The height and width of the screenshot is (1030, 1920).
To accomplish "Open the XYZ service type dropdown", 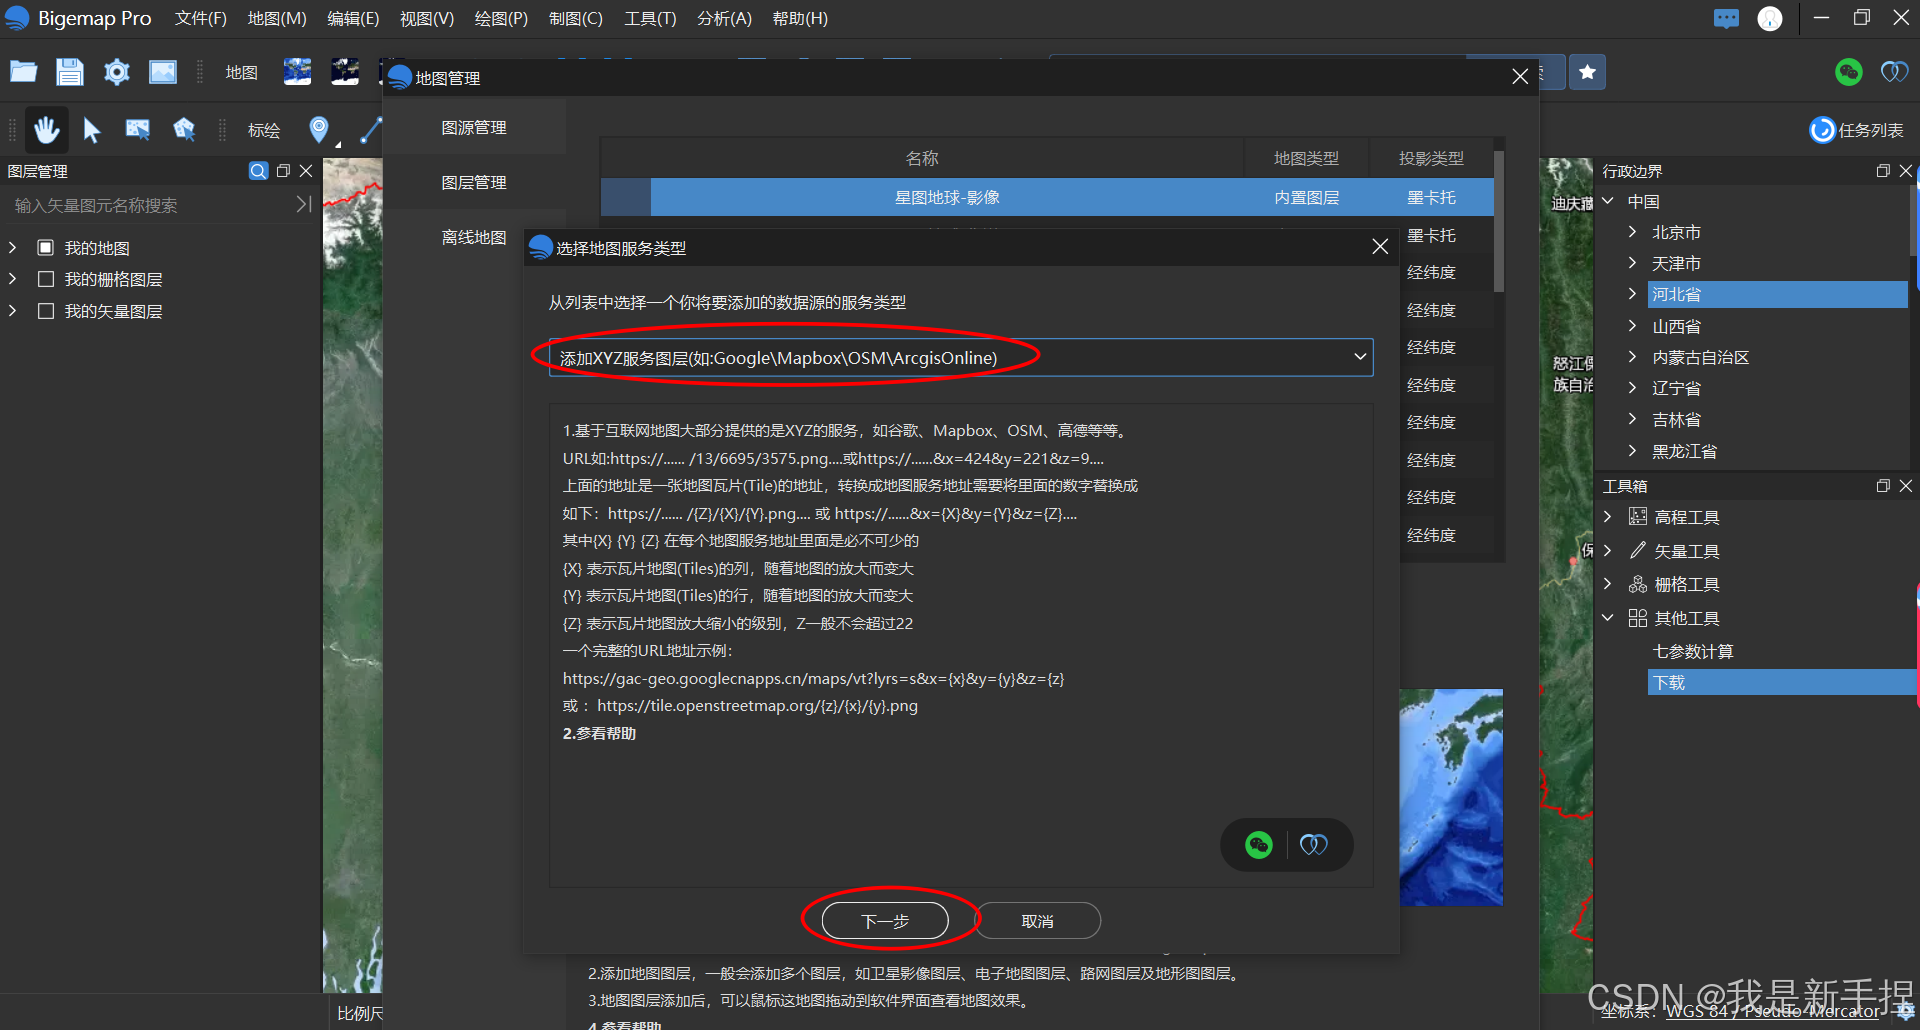I will [961, 357].
